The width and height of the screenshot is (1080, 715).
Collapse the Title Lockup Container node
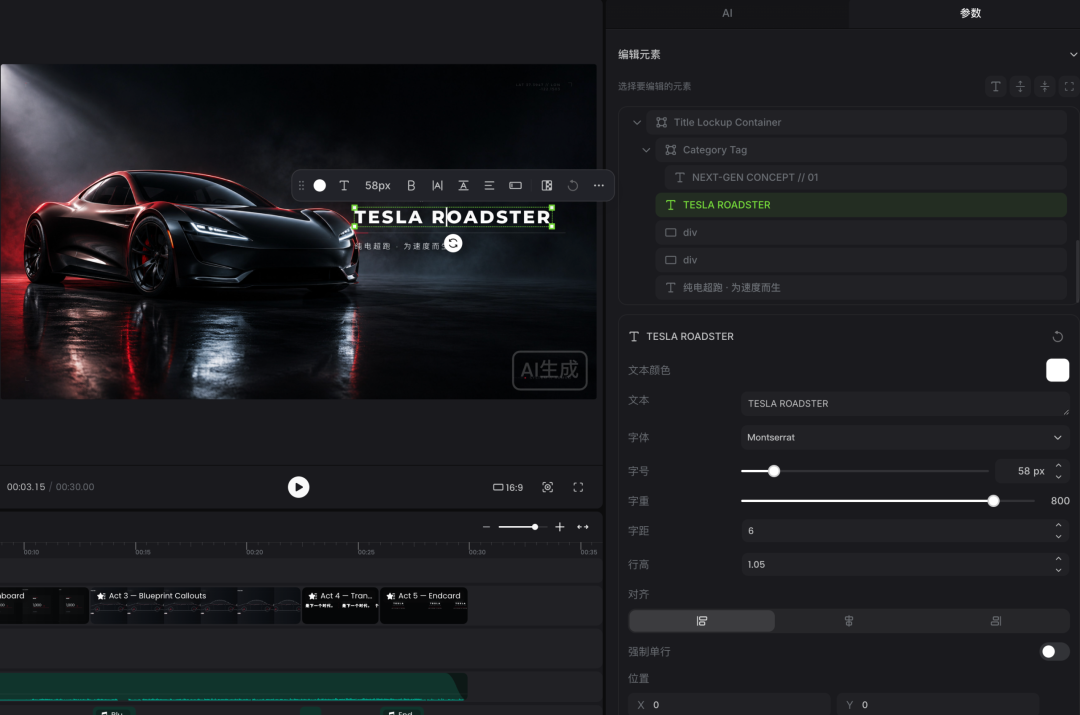point(637,123)
